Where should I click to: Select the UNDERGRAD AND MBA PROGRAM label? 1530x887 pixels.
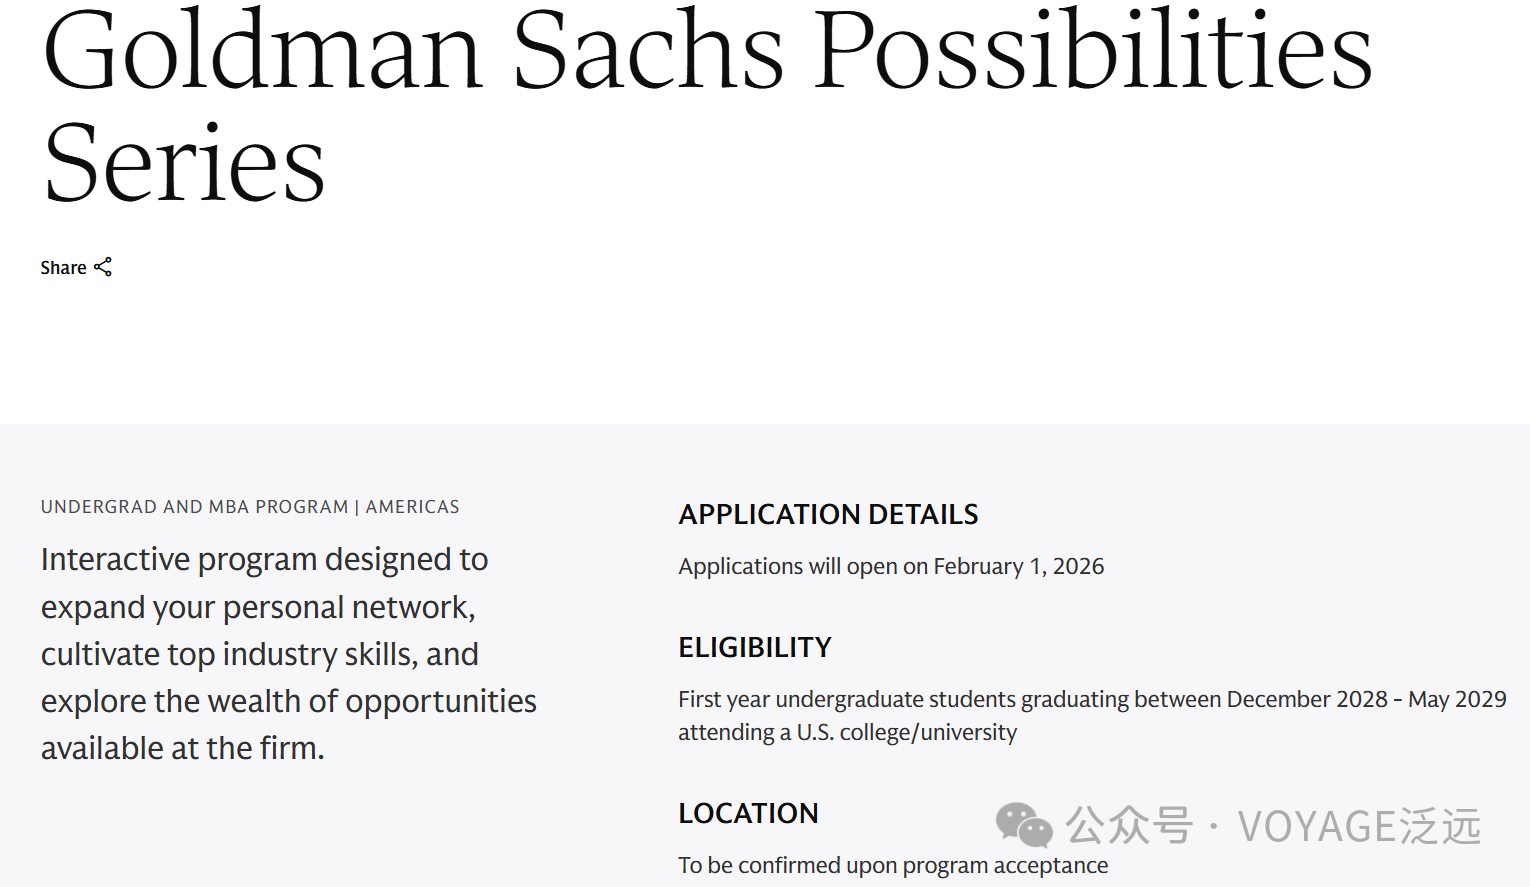point(194,507)
